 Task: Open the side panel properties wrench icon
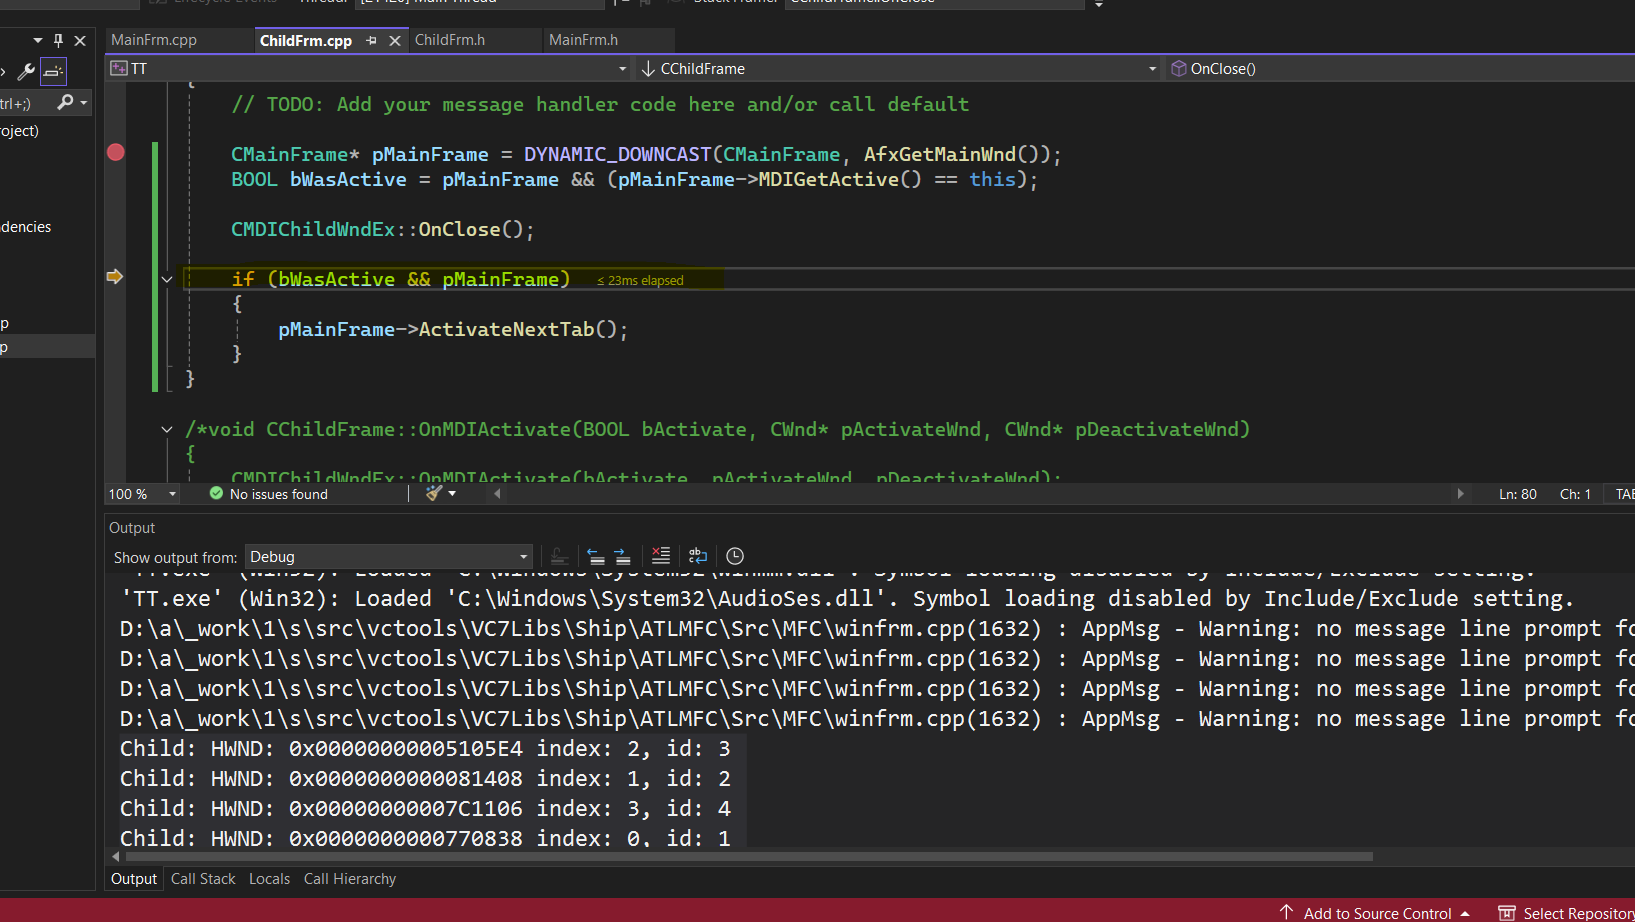[26, 71]
